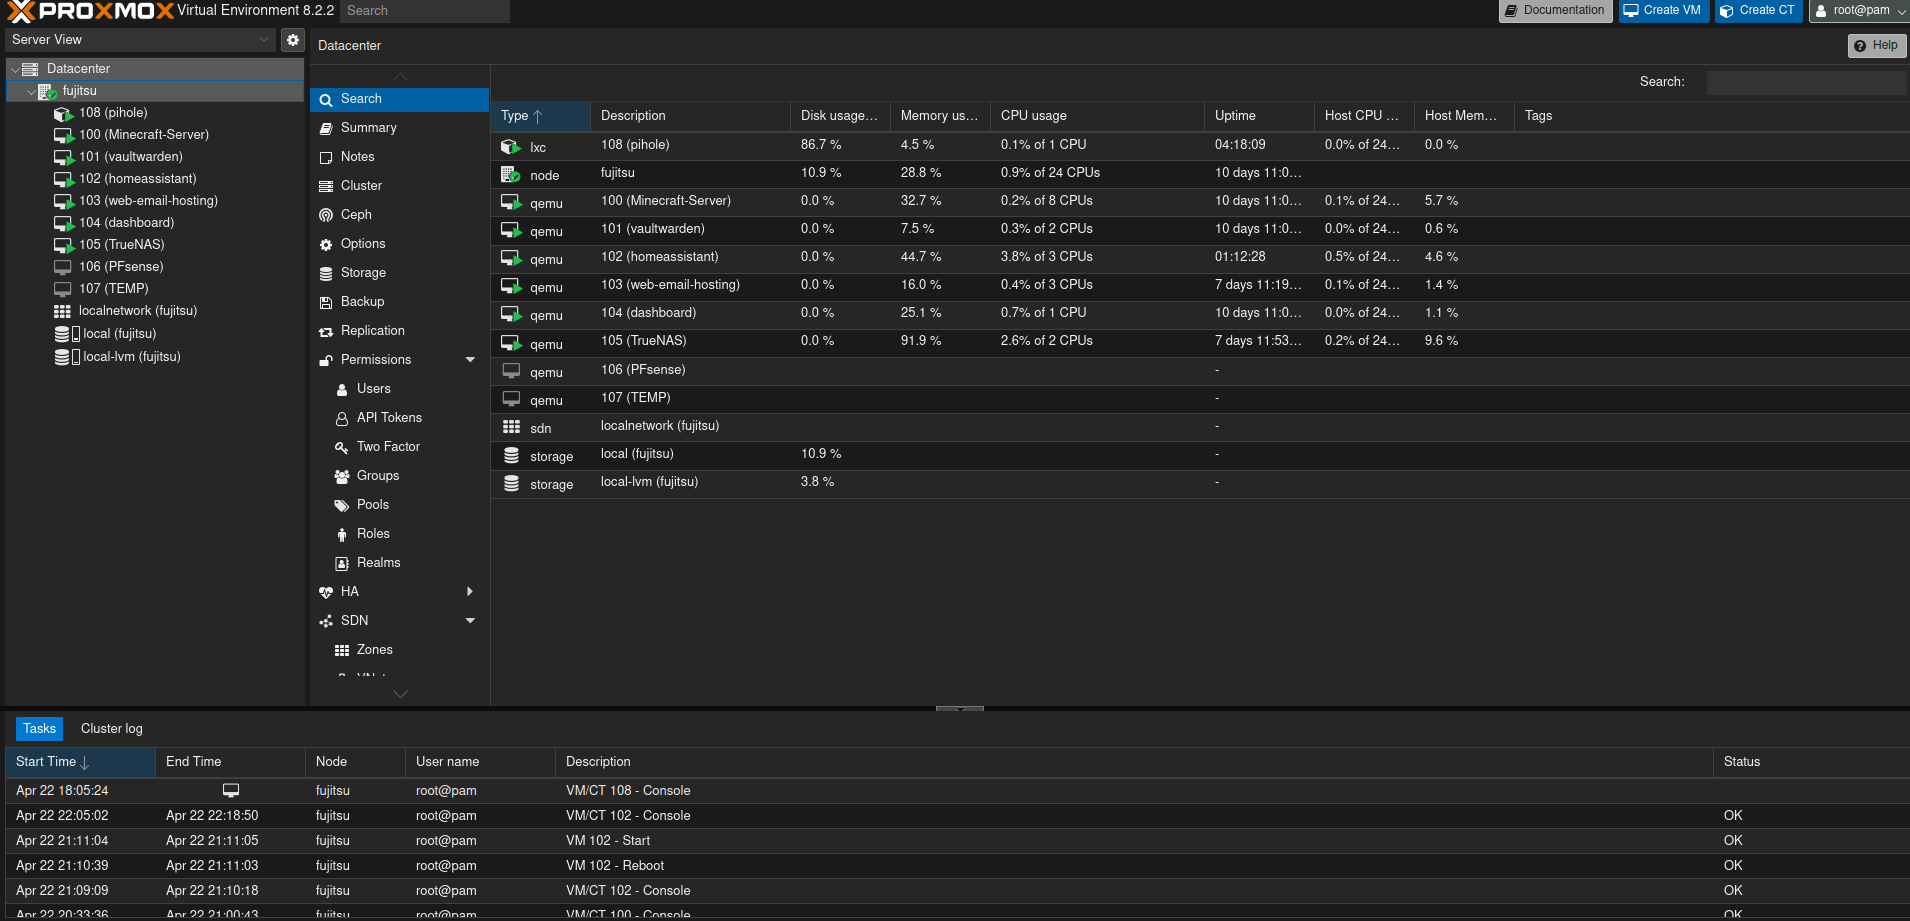Select the 104 (dashboard) table row
1910x921 pixels.
click(x=1200, y=314)
